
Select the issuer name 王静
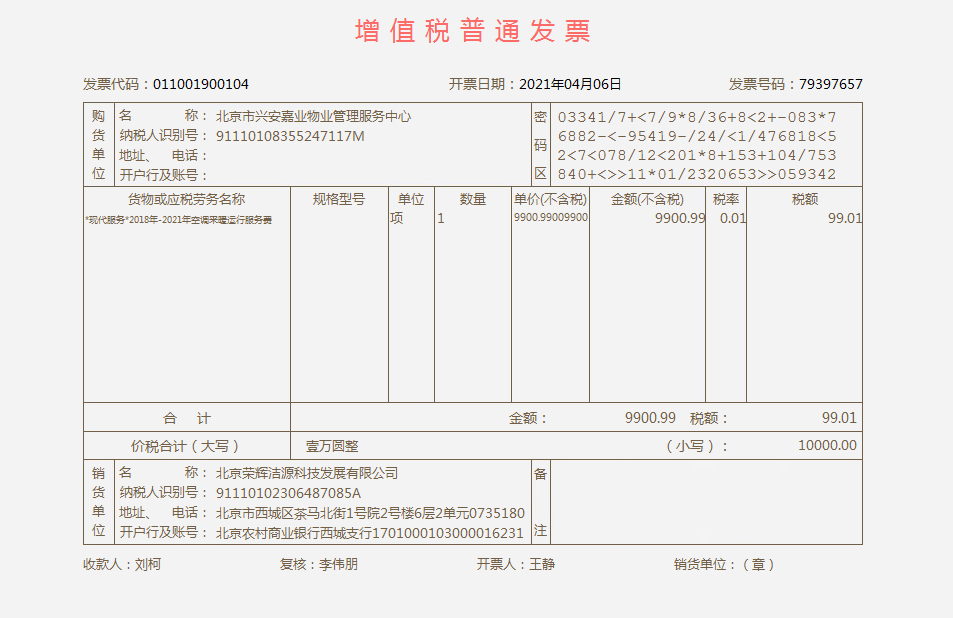coord(542,564)
